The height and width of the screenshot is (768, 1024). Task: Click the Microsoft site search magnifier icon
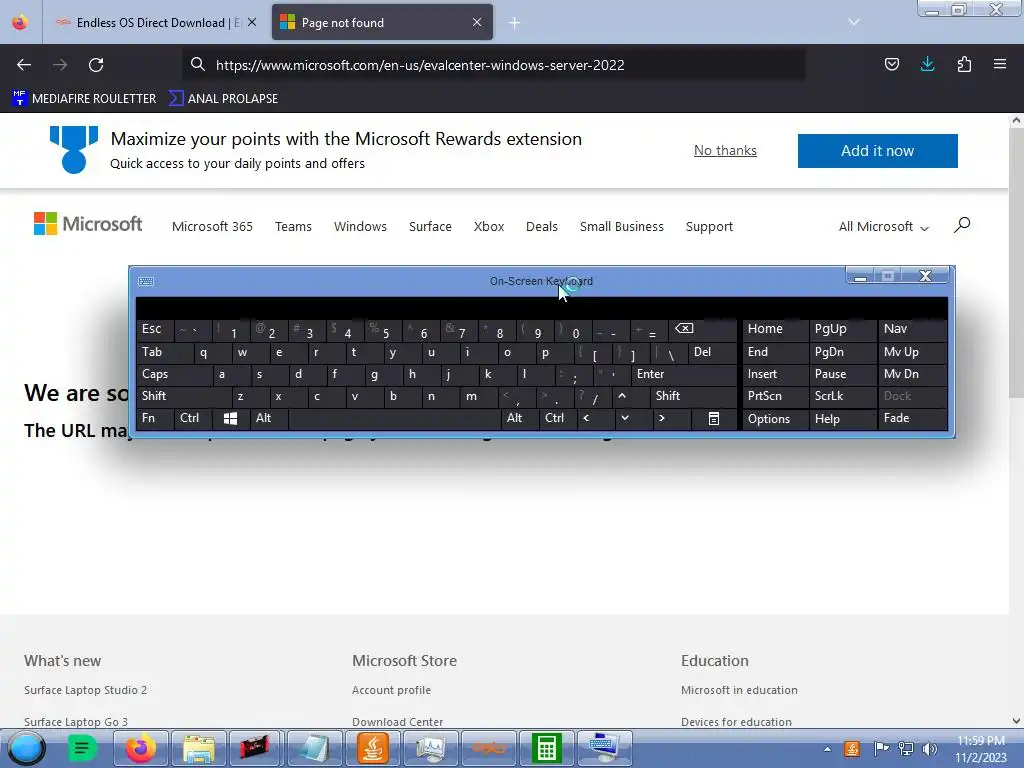click(x=962, y=225)
